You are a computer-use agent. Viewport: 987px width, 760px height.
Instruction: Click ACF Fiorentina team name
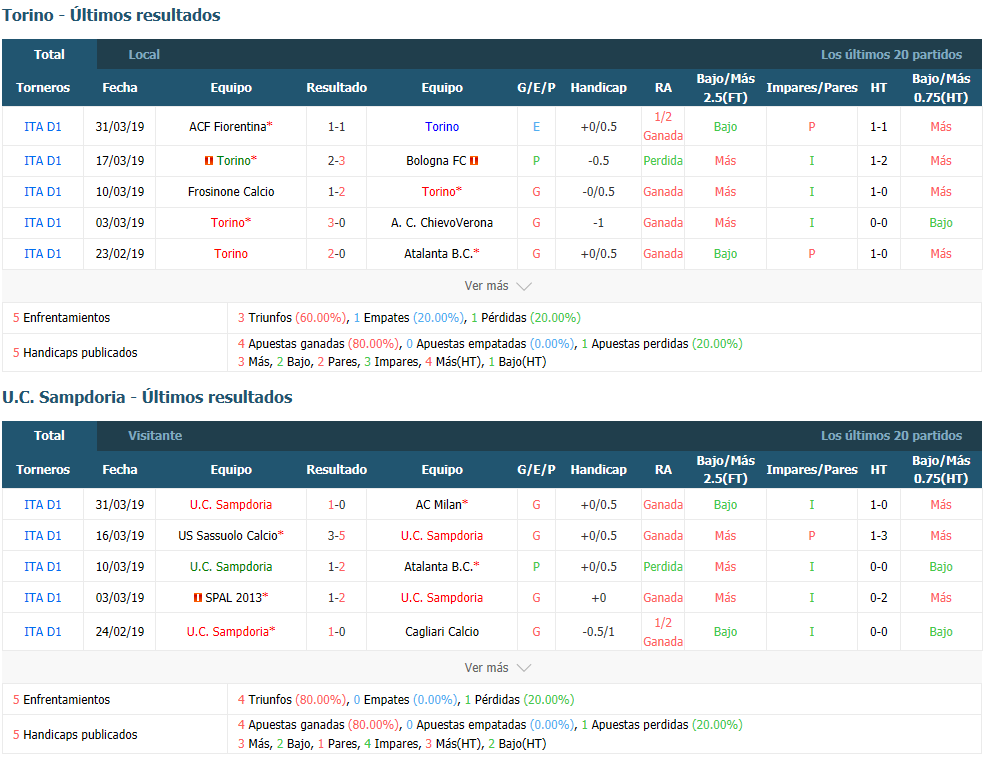[228, 127]
